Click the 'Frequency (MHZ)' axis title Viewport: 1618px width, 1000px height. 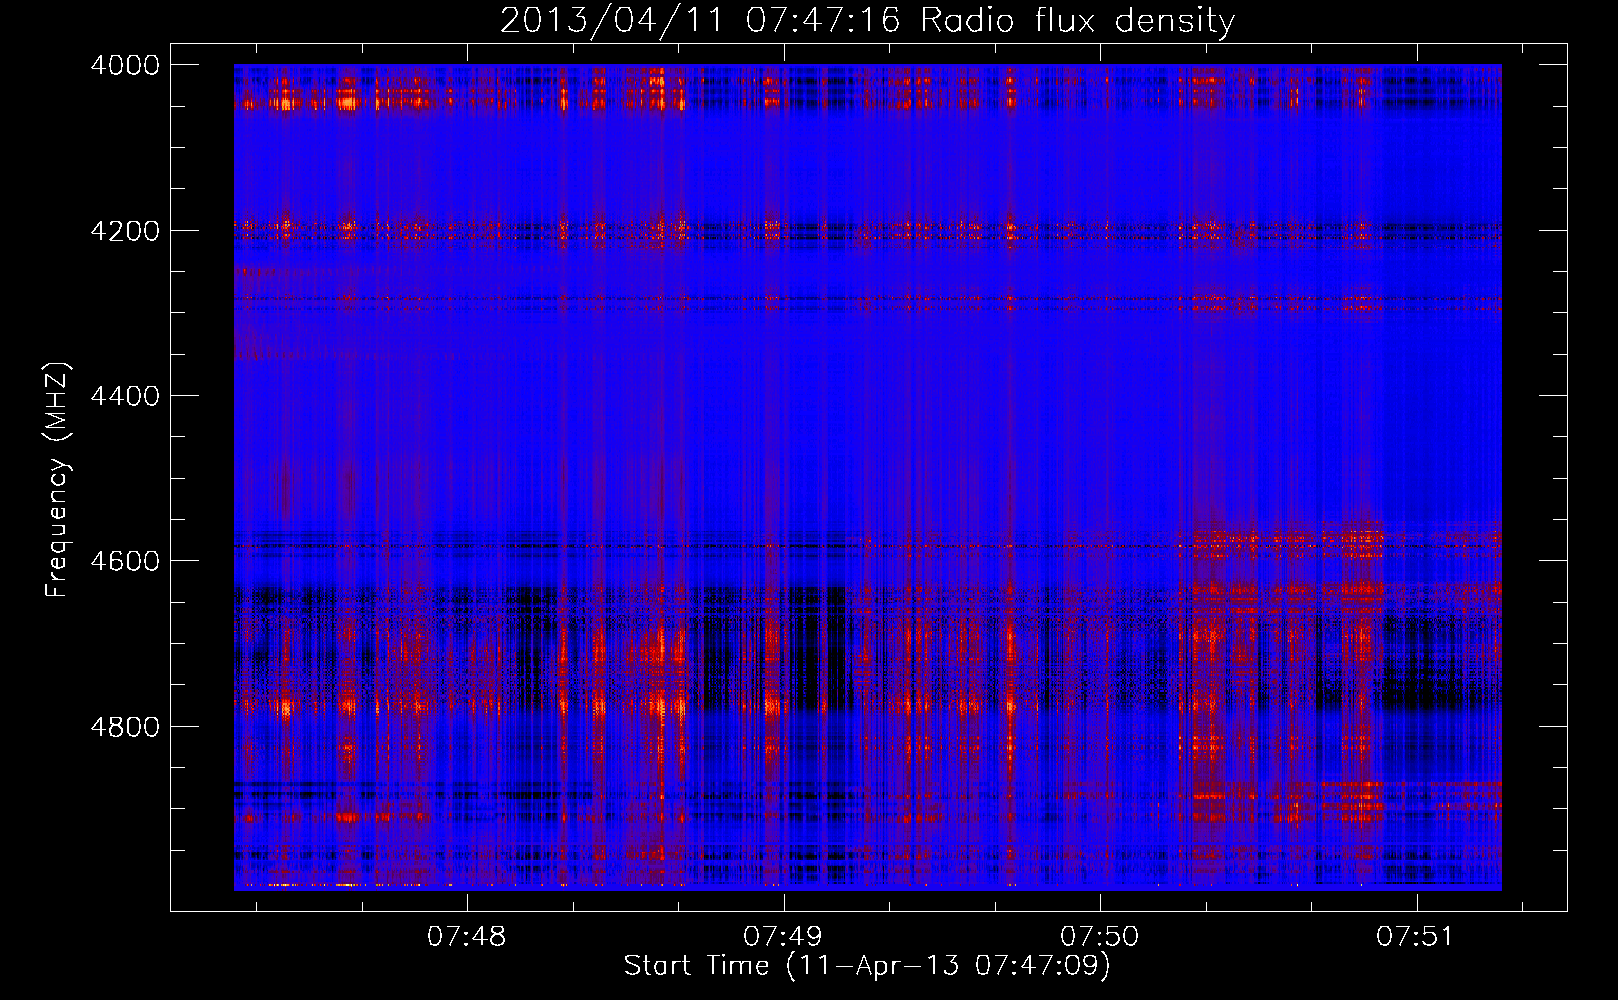pyautogui.click(x=58, y=479)
